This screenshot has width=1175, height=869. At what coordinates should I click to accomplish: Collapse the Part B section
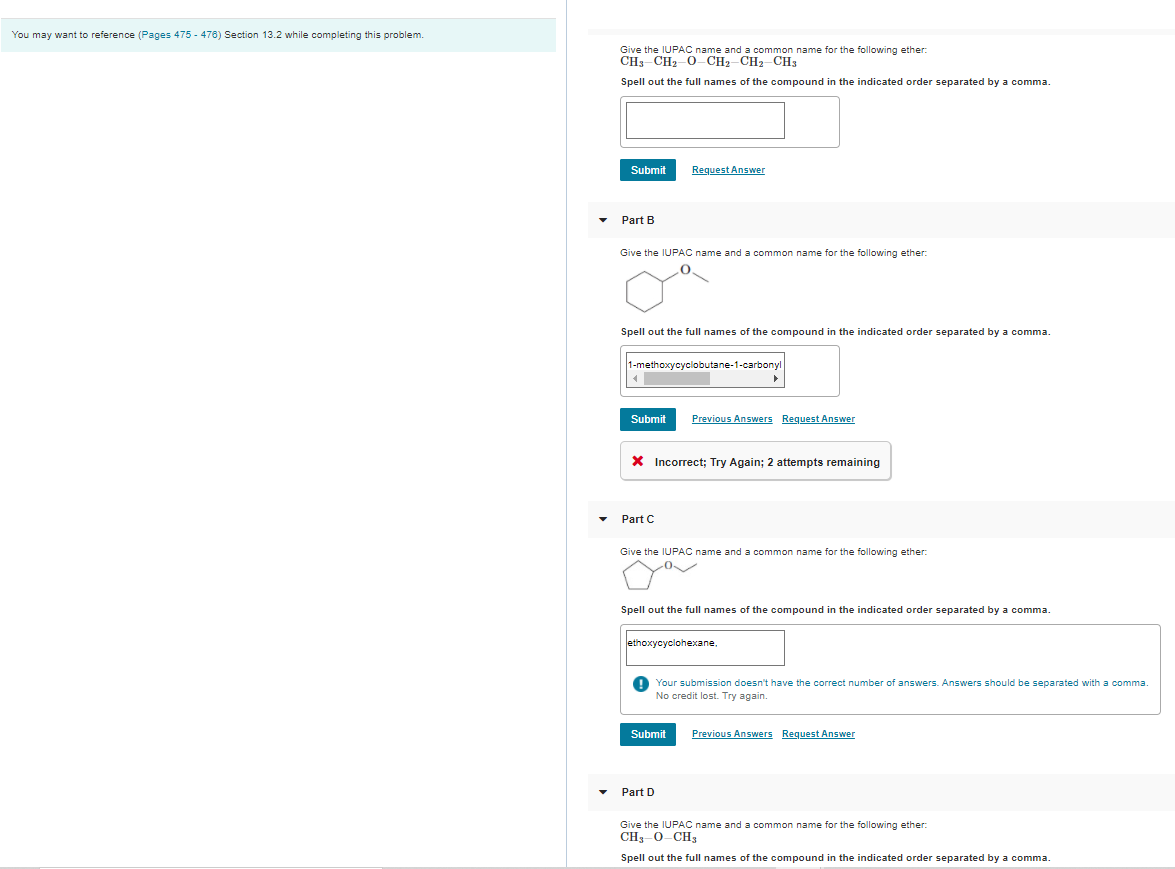602,220
